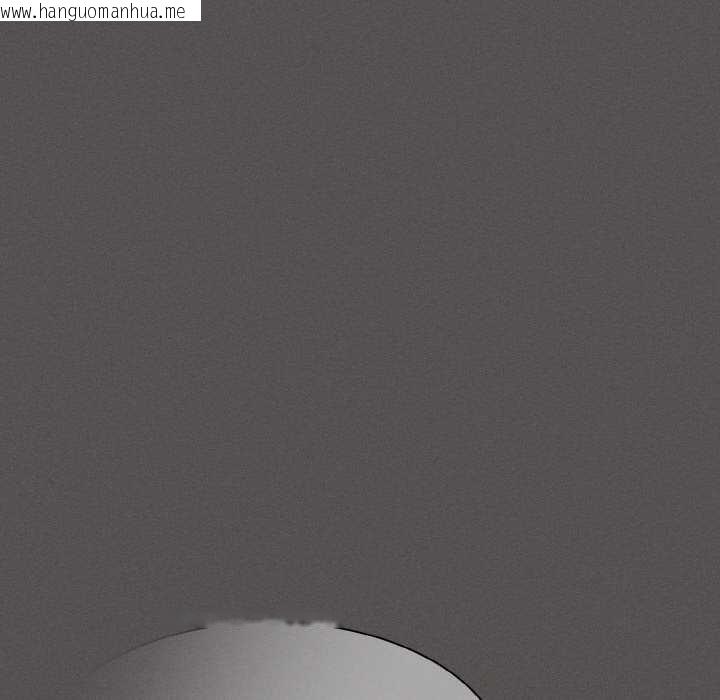Click the blurred smudge atop the rounded shape
The width and height of the screenshot is (720, 700).
[x=270, y=624]
